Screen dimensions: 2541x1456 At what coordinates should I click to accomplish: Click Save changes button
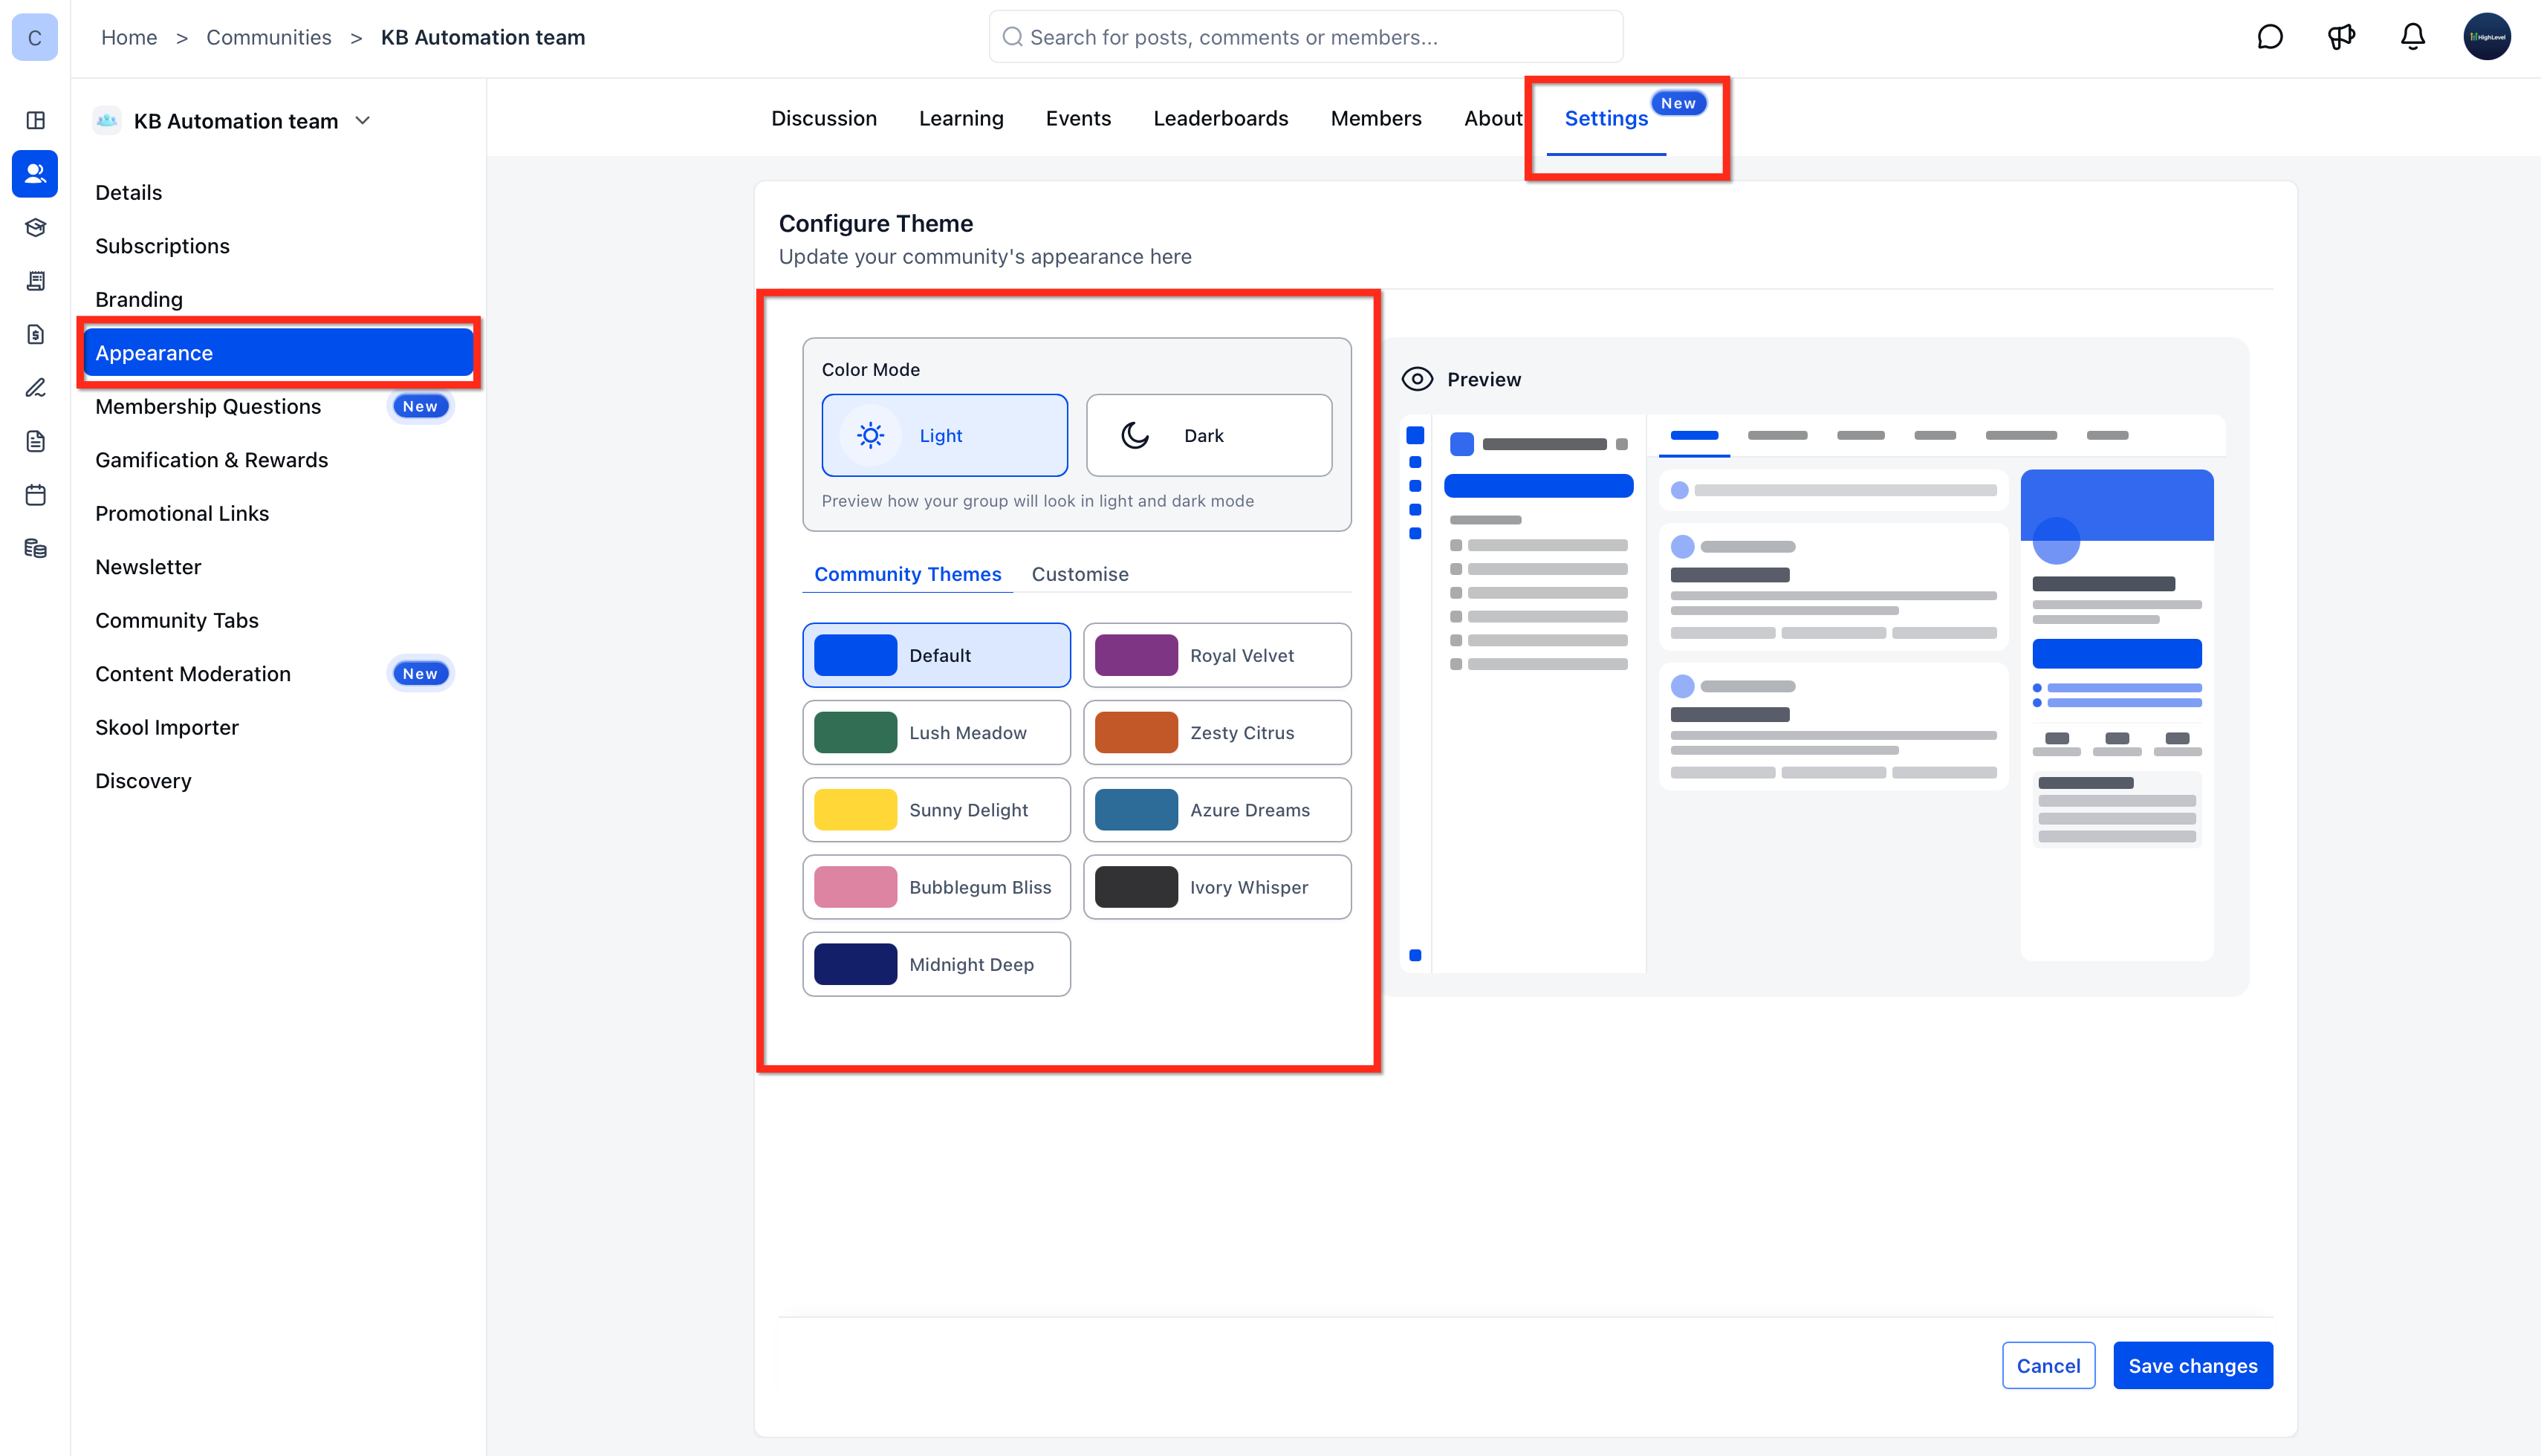pyautogui.click(x=2192, y=1365)
